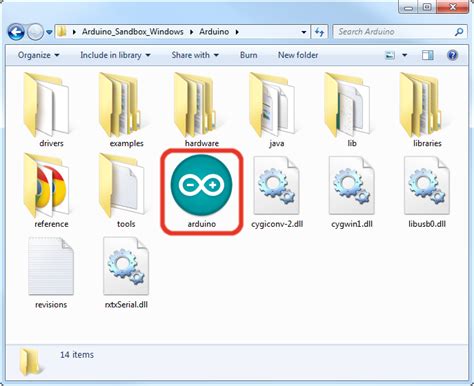Minimize the Explorer window
Image resolution: width=474 pixels, height=386 pixels.
click(409, 7)
